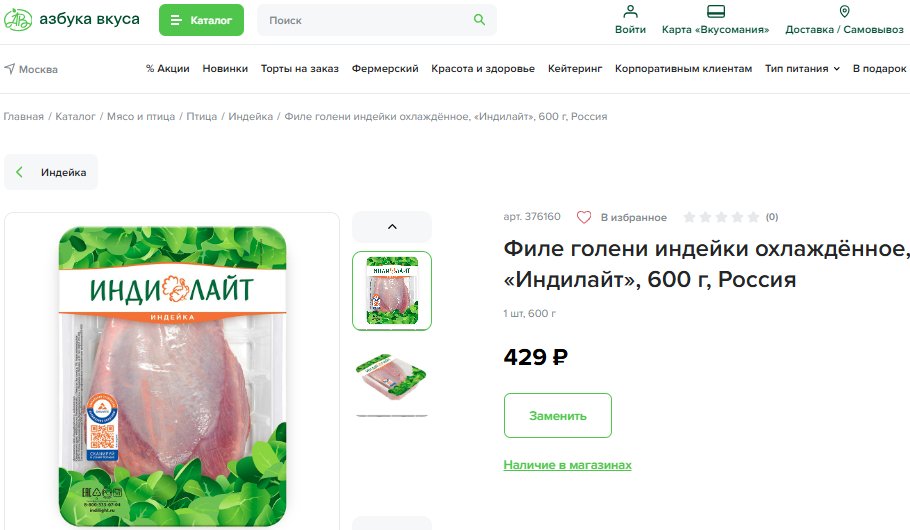Click the Доставка / Самовывоз location pin
Screen dimensions: 910x530
pos(844,11)
